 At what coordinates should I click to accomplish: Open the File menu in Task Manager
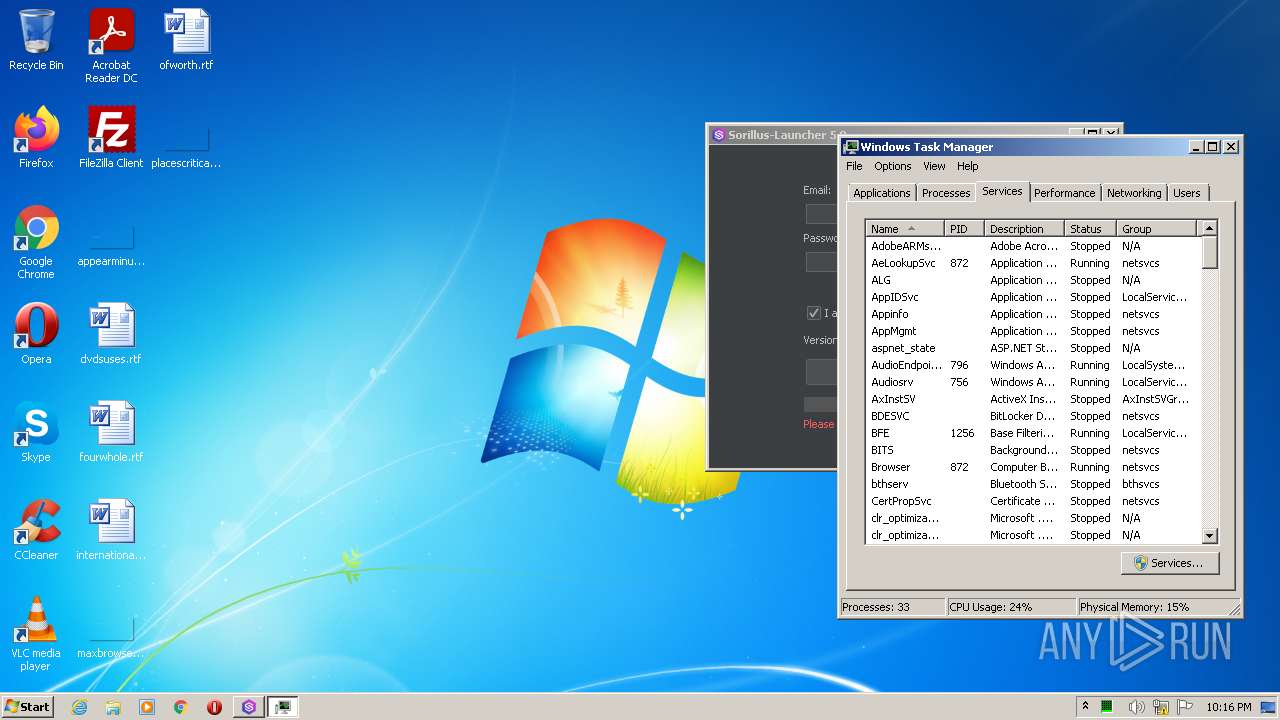coord(854,166)
